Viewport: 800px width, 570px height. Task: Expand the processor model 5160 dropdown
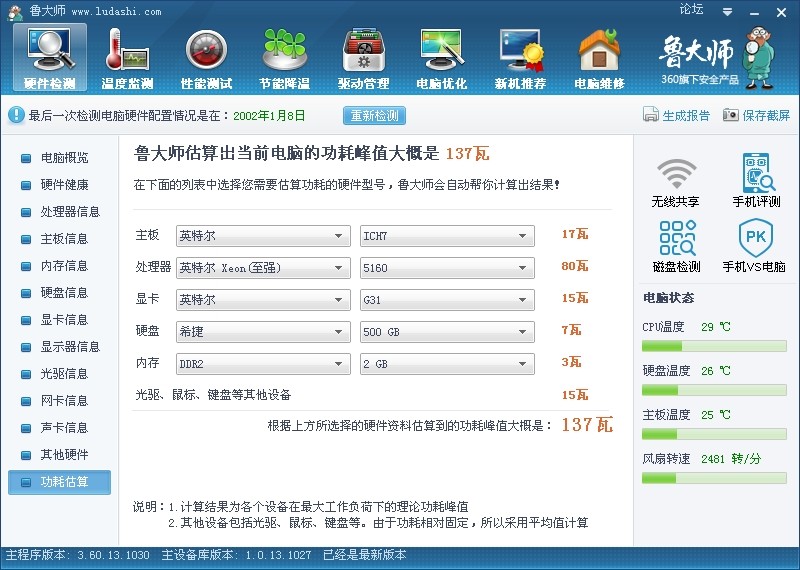pyautogui.click(x=447, y=268)
